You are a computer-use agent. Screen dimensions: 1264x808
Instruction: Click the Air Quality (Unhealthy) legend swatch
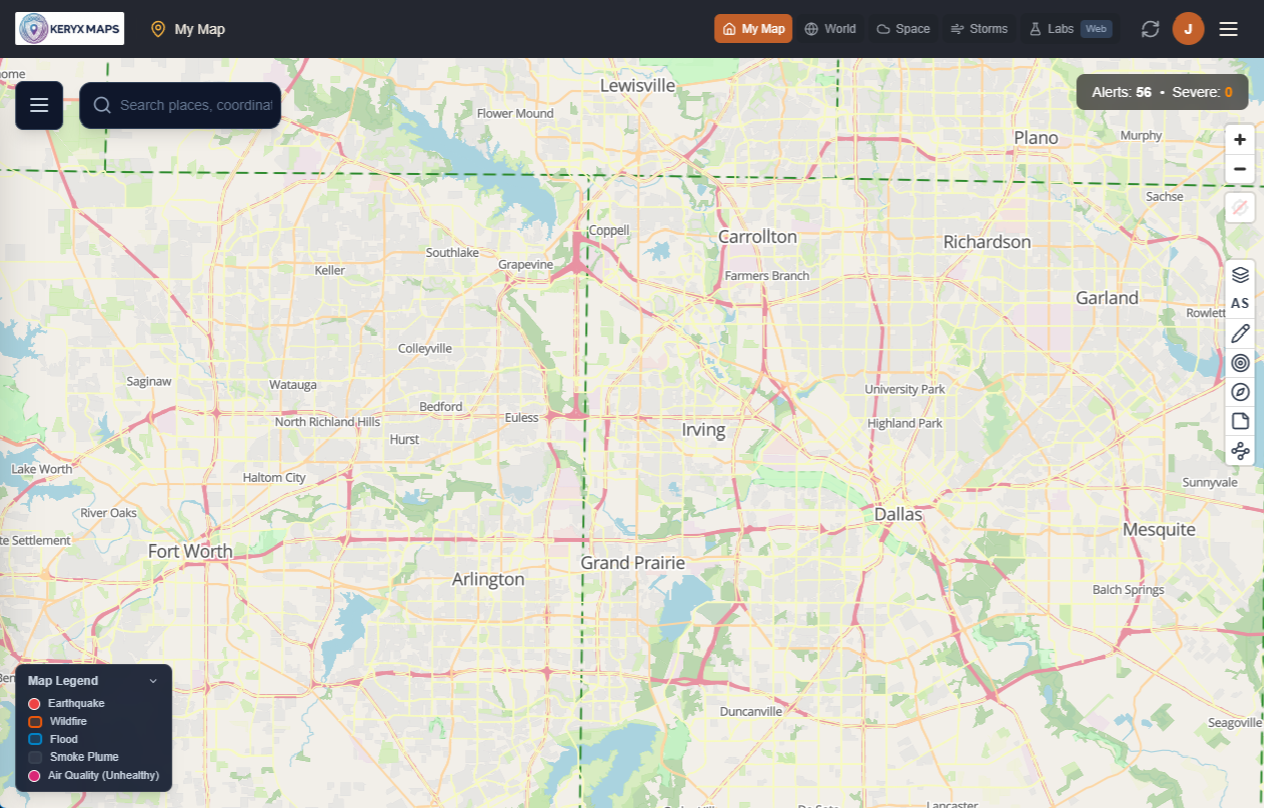[34, 776]
